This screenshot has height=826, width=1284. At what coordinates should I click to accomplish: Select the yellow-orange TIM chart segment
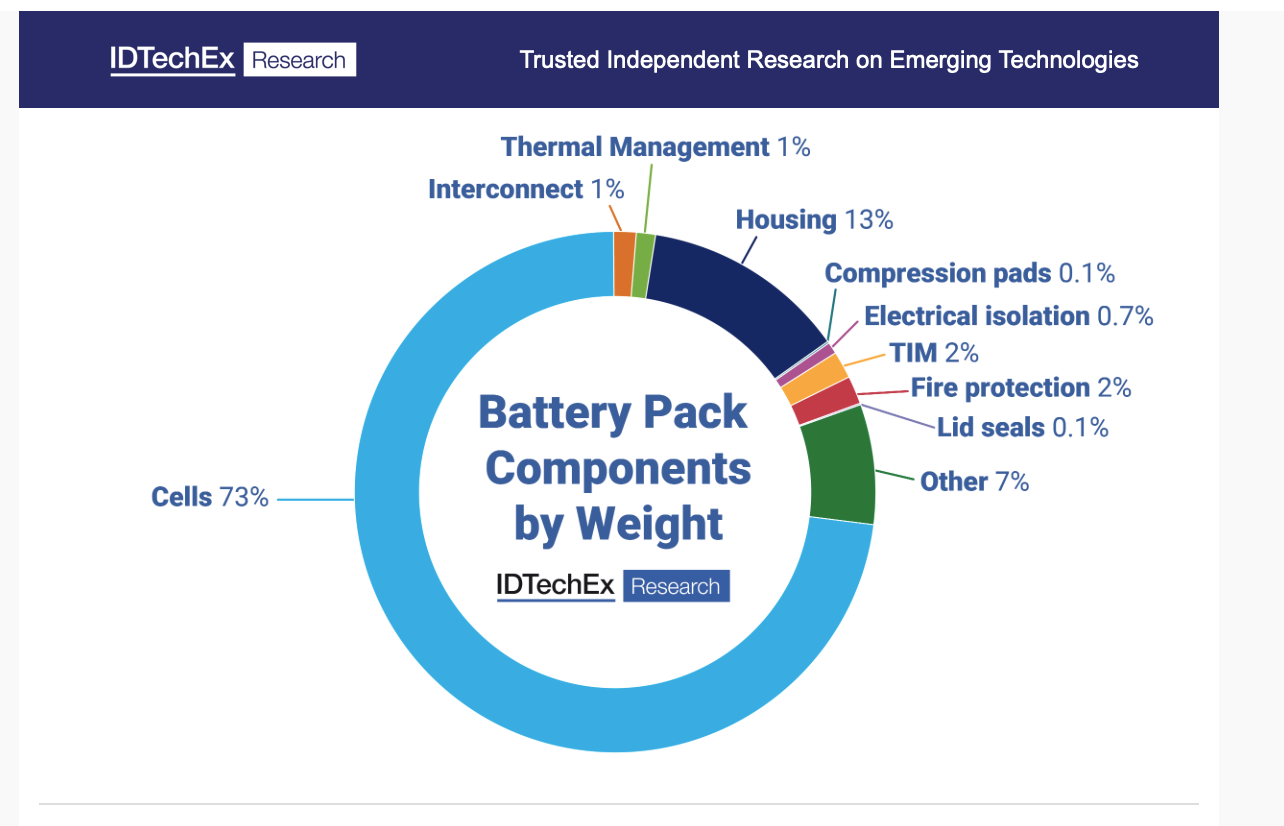click(x=813, y=378)
